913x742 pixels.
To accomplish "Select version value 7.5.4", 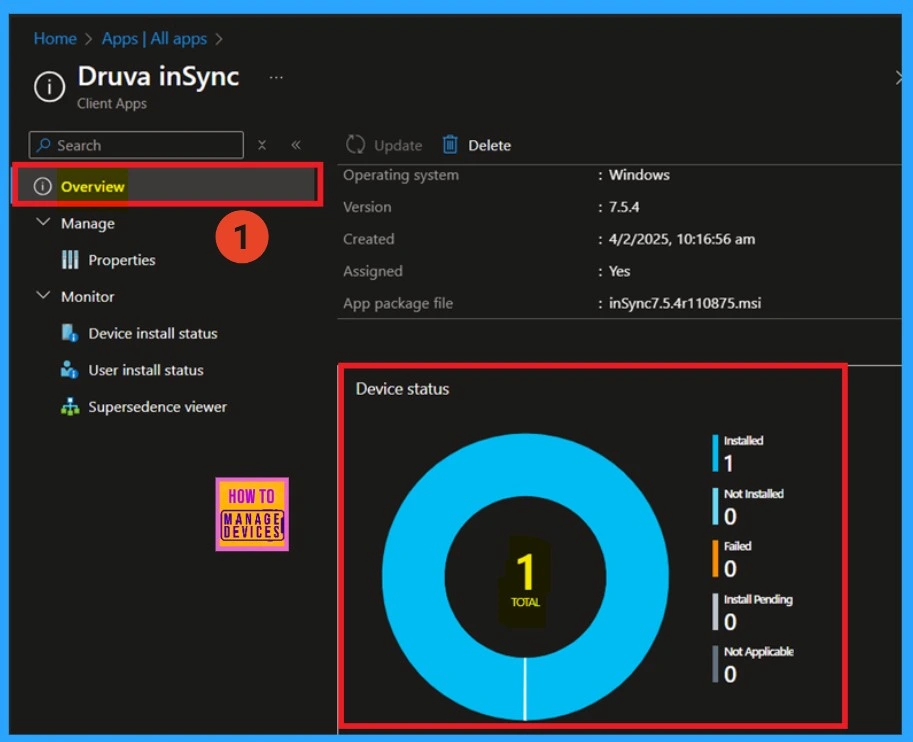I will [x=624, y=207].
